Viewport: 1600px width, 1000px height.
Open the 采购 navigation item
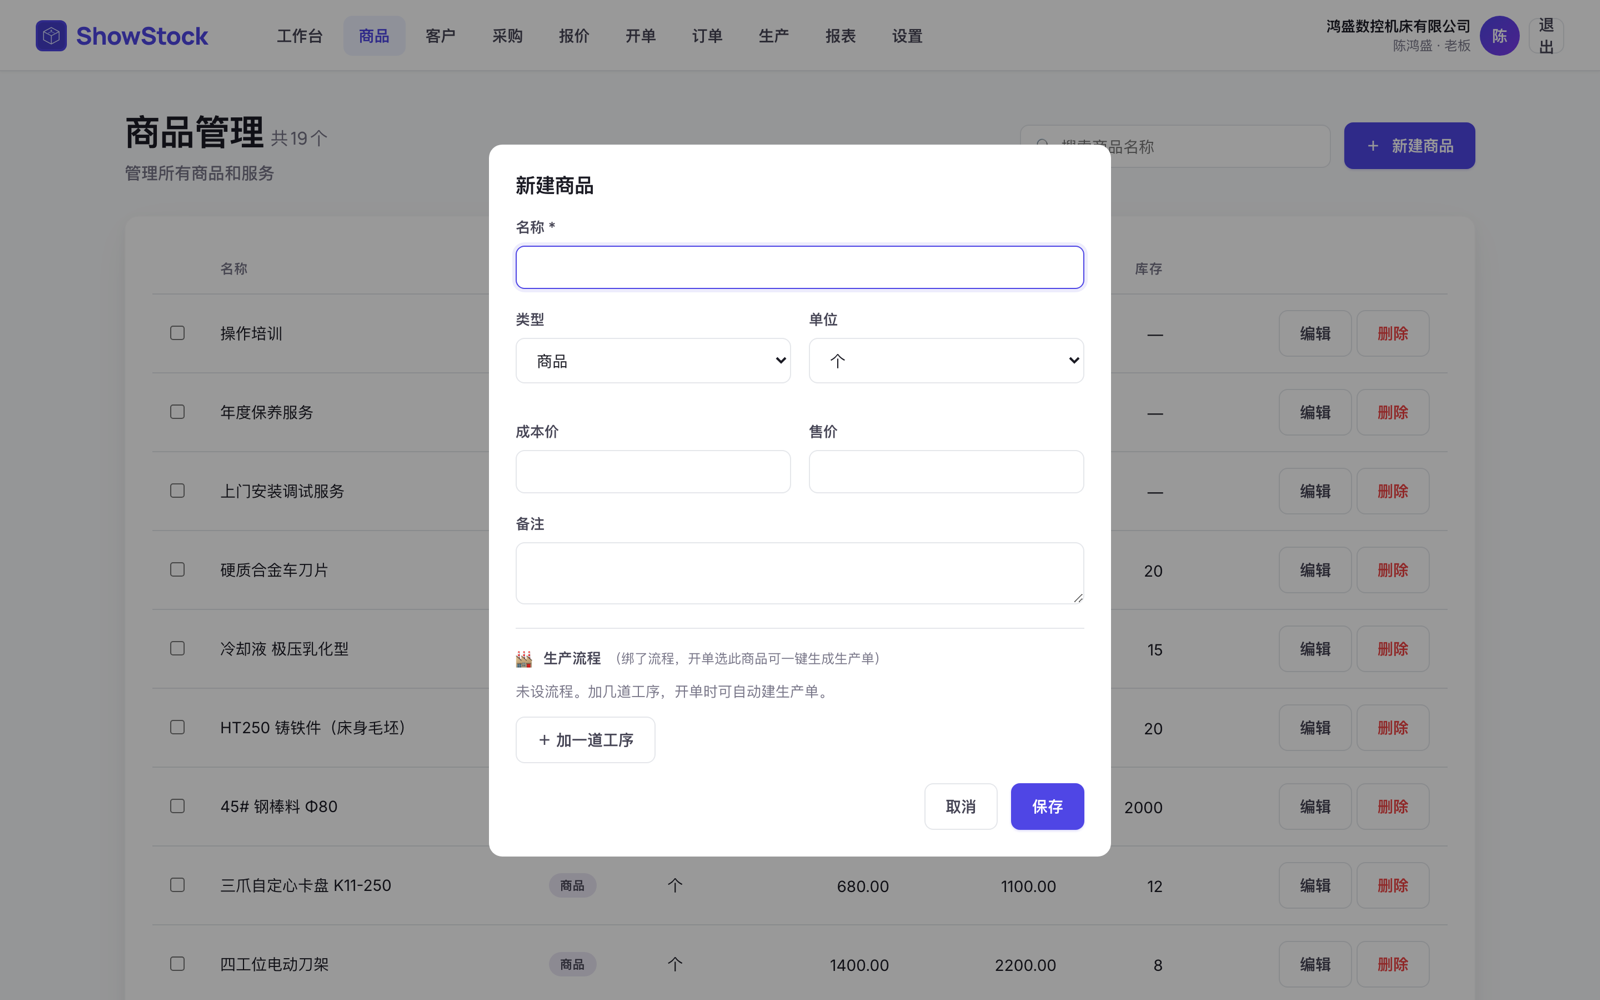coord(508,36)
